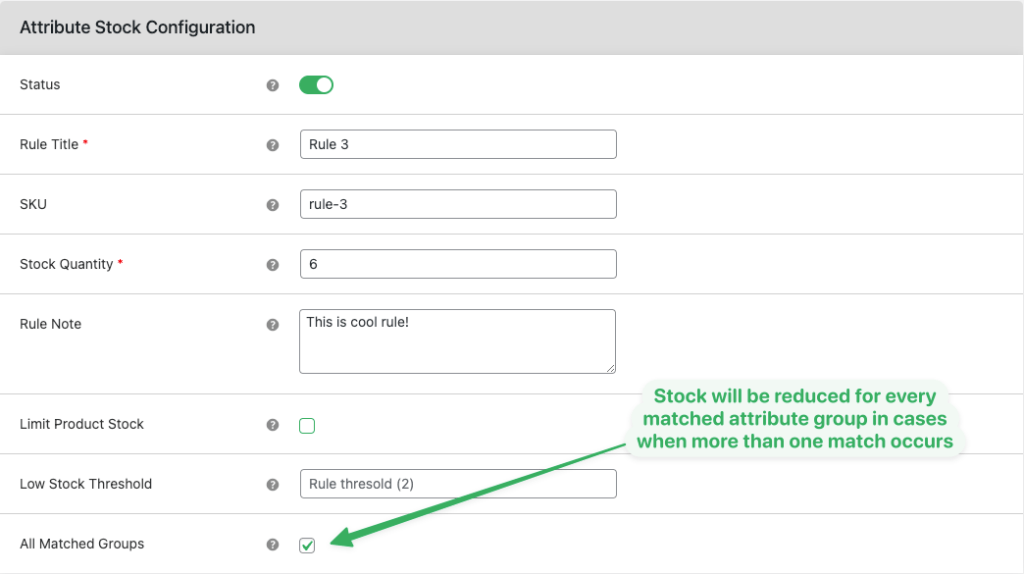
Task: Click the Rule Title label
Action: pos(49,144)
